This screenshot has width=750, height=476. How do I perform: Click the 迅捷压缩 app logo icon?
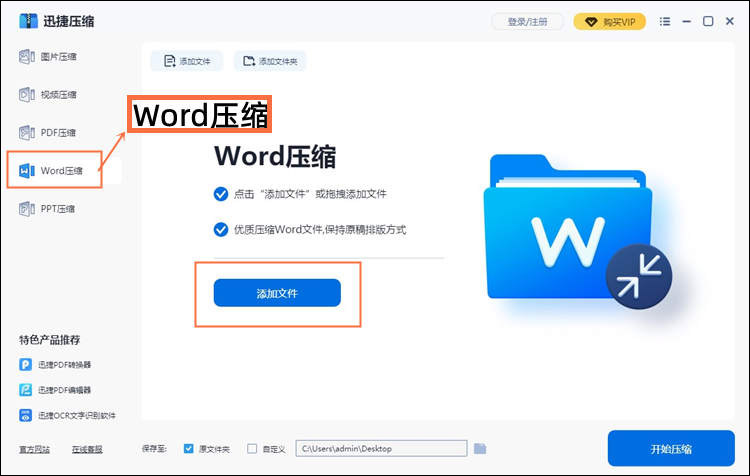pos(28,21)
